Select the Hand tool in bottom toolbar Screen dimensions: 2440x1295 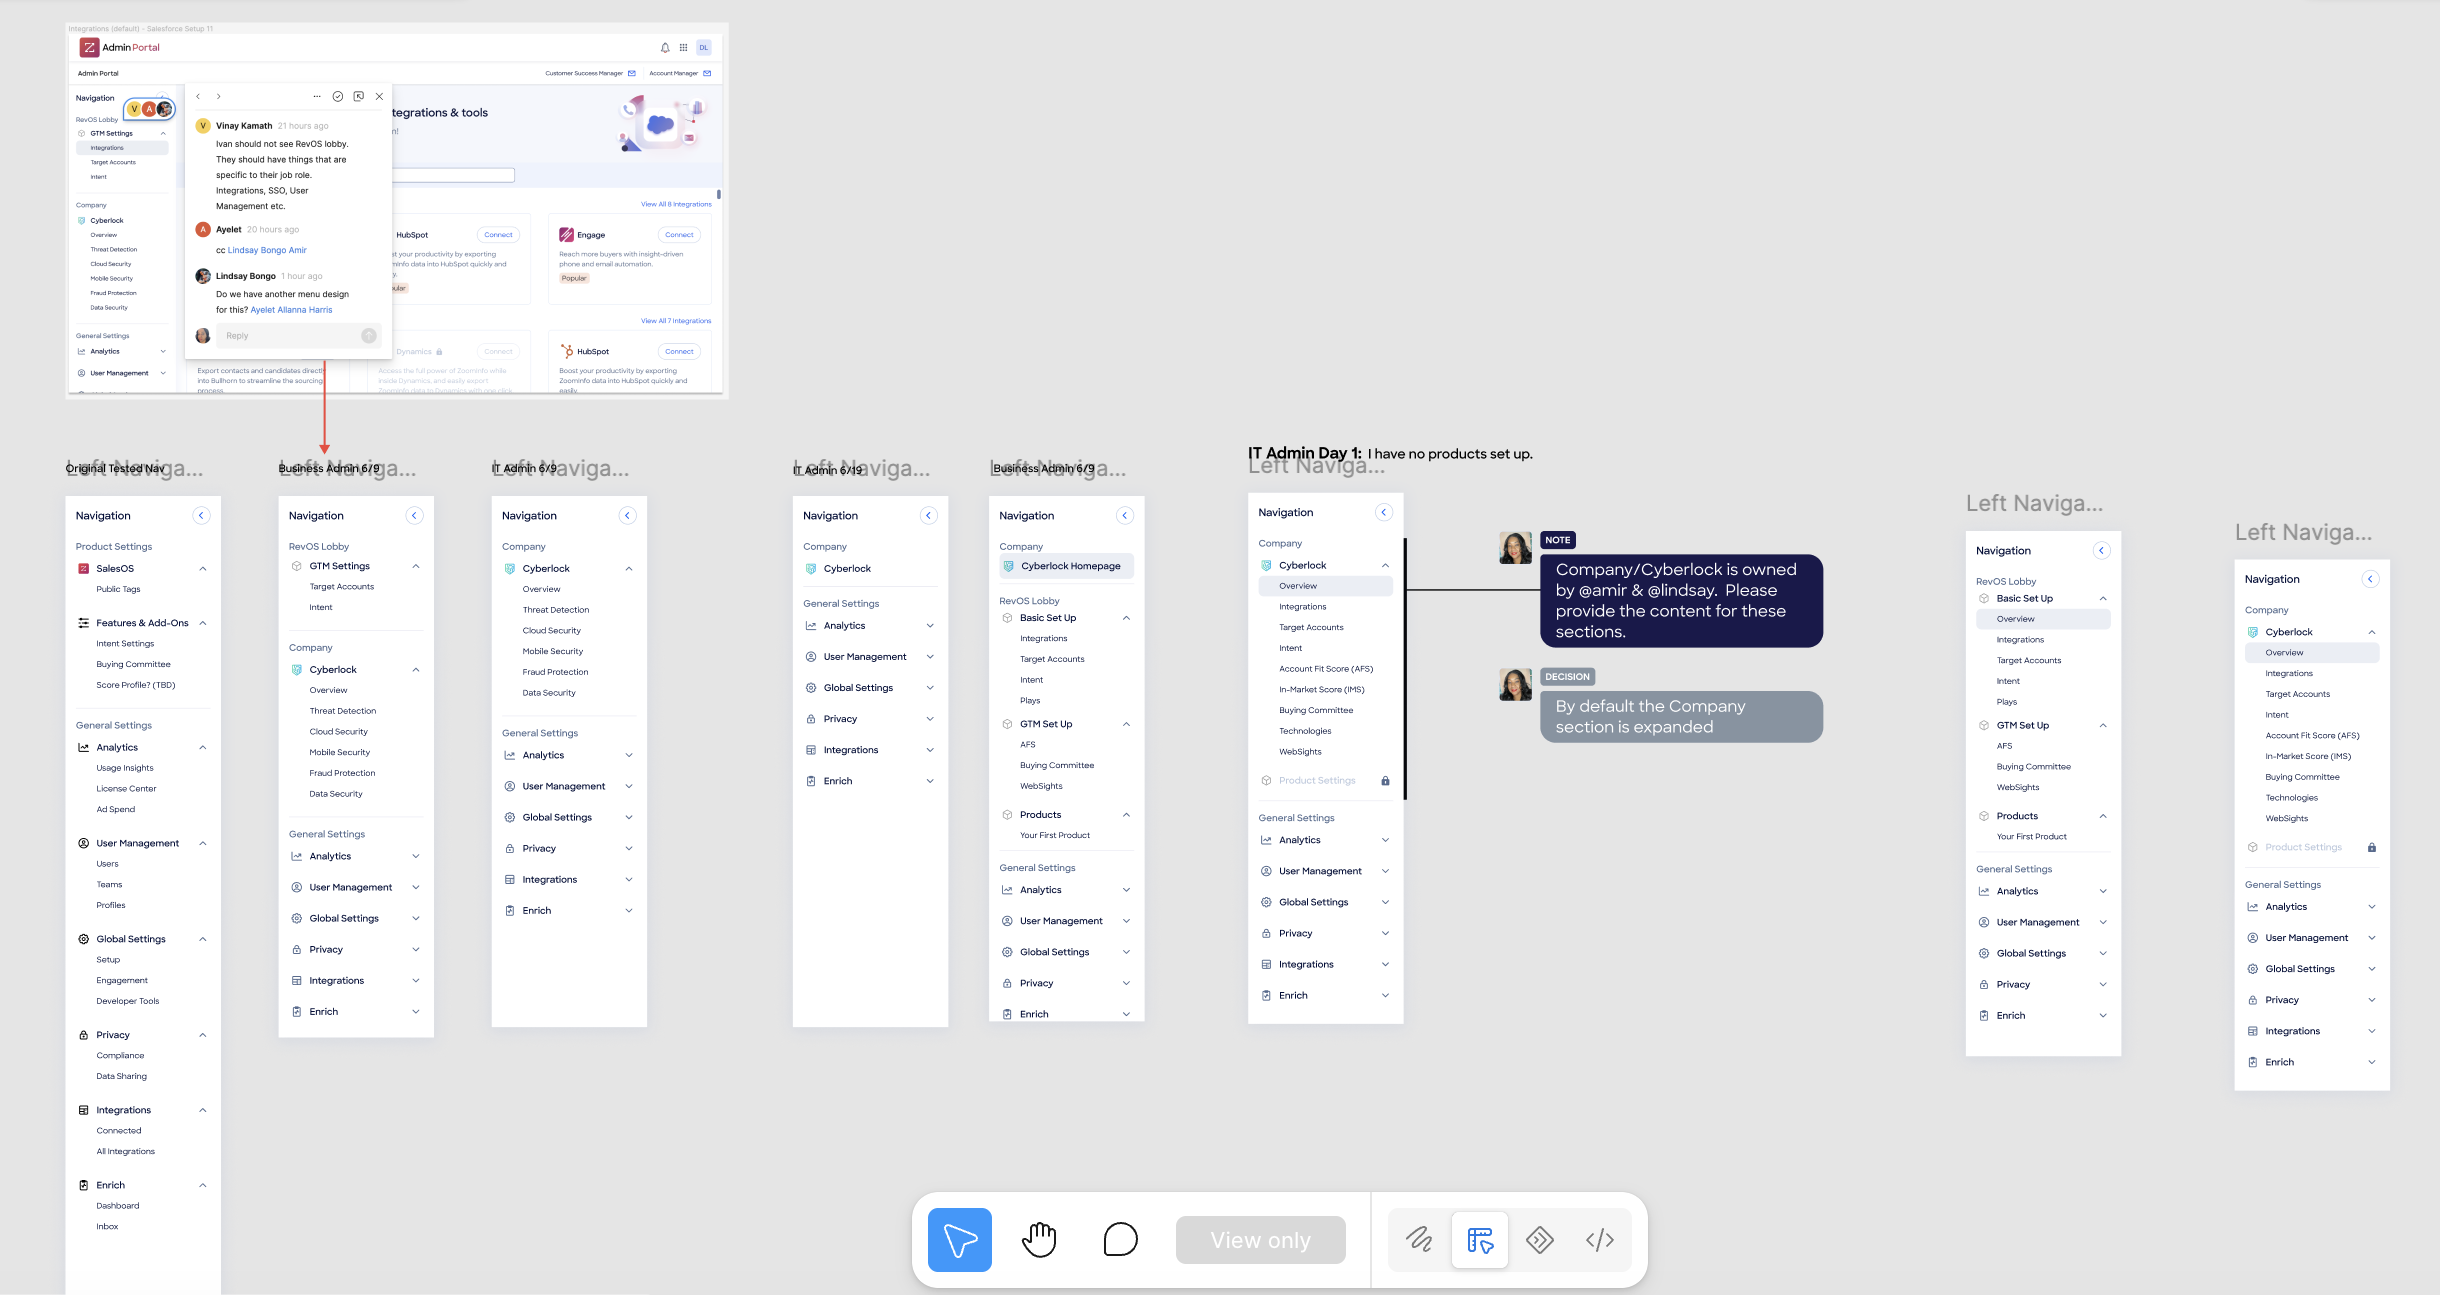point(1039,1240)
